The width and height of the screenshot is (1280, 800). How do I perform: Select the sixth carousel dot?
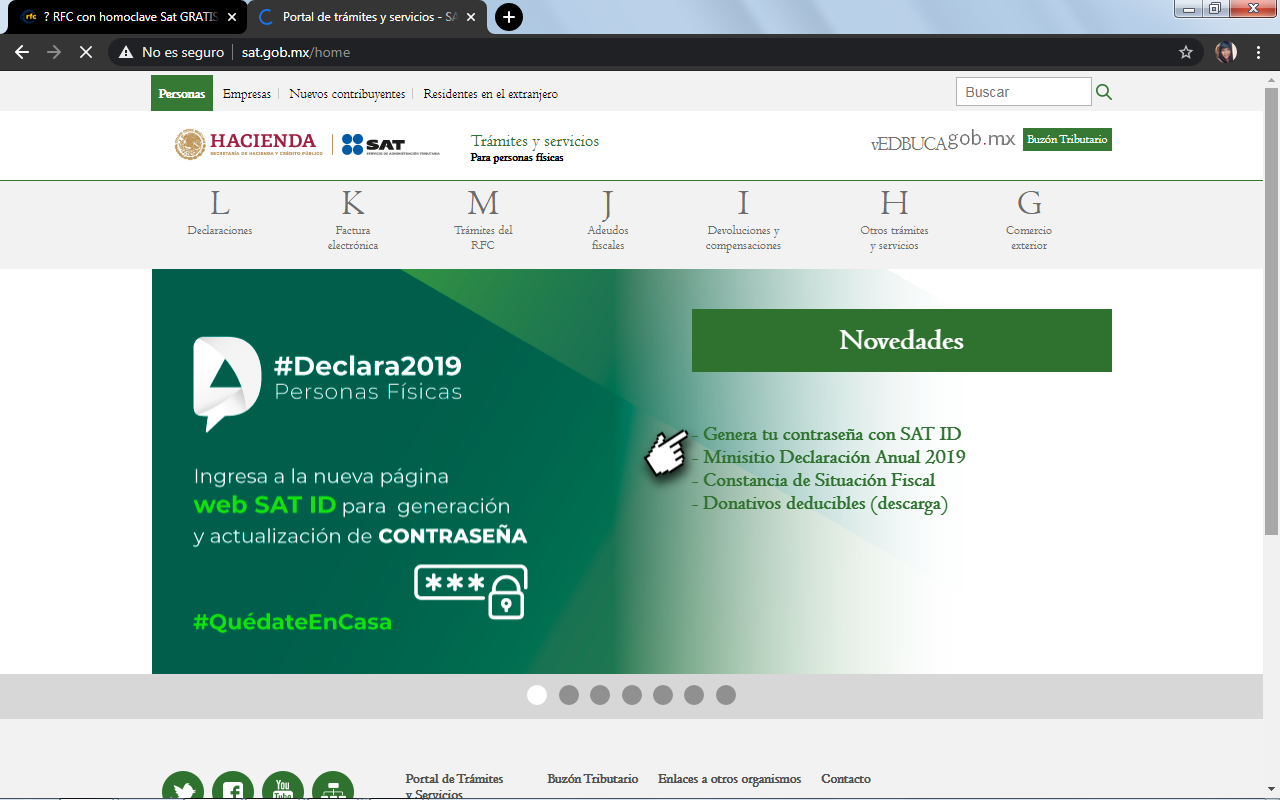point(694,695)
